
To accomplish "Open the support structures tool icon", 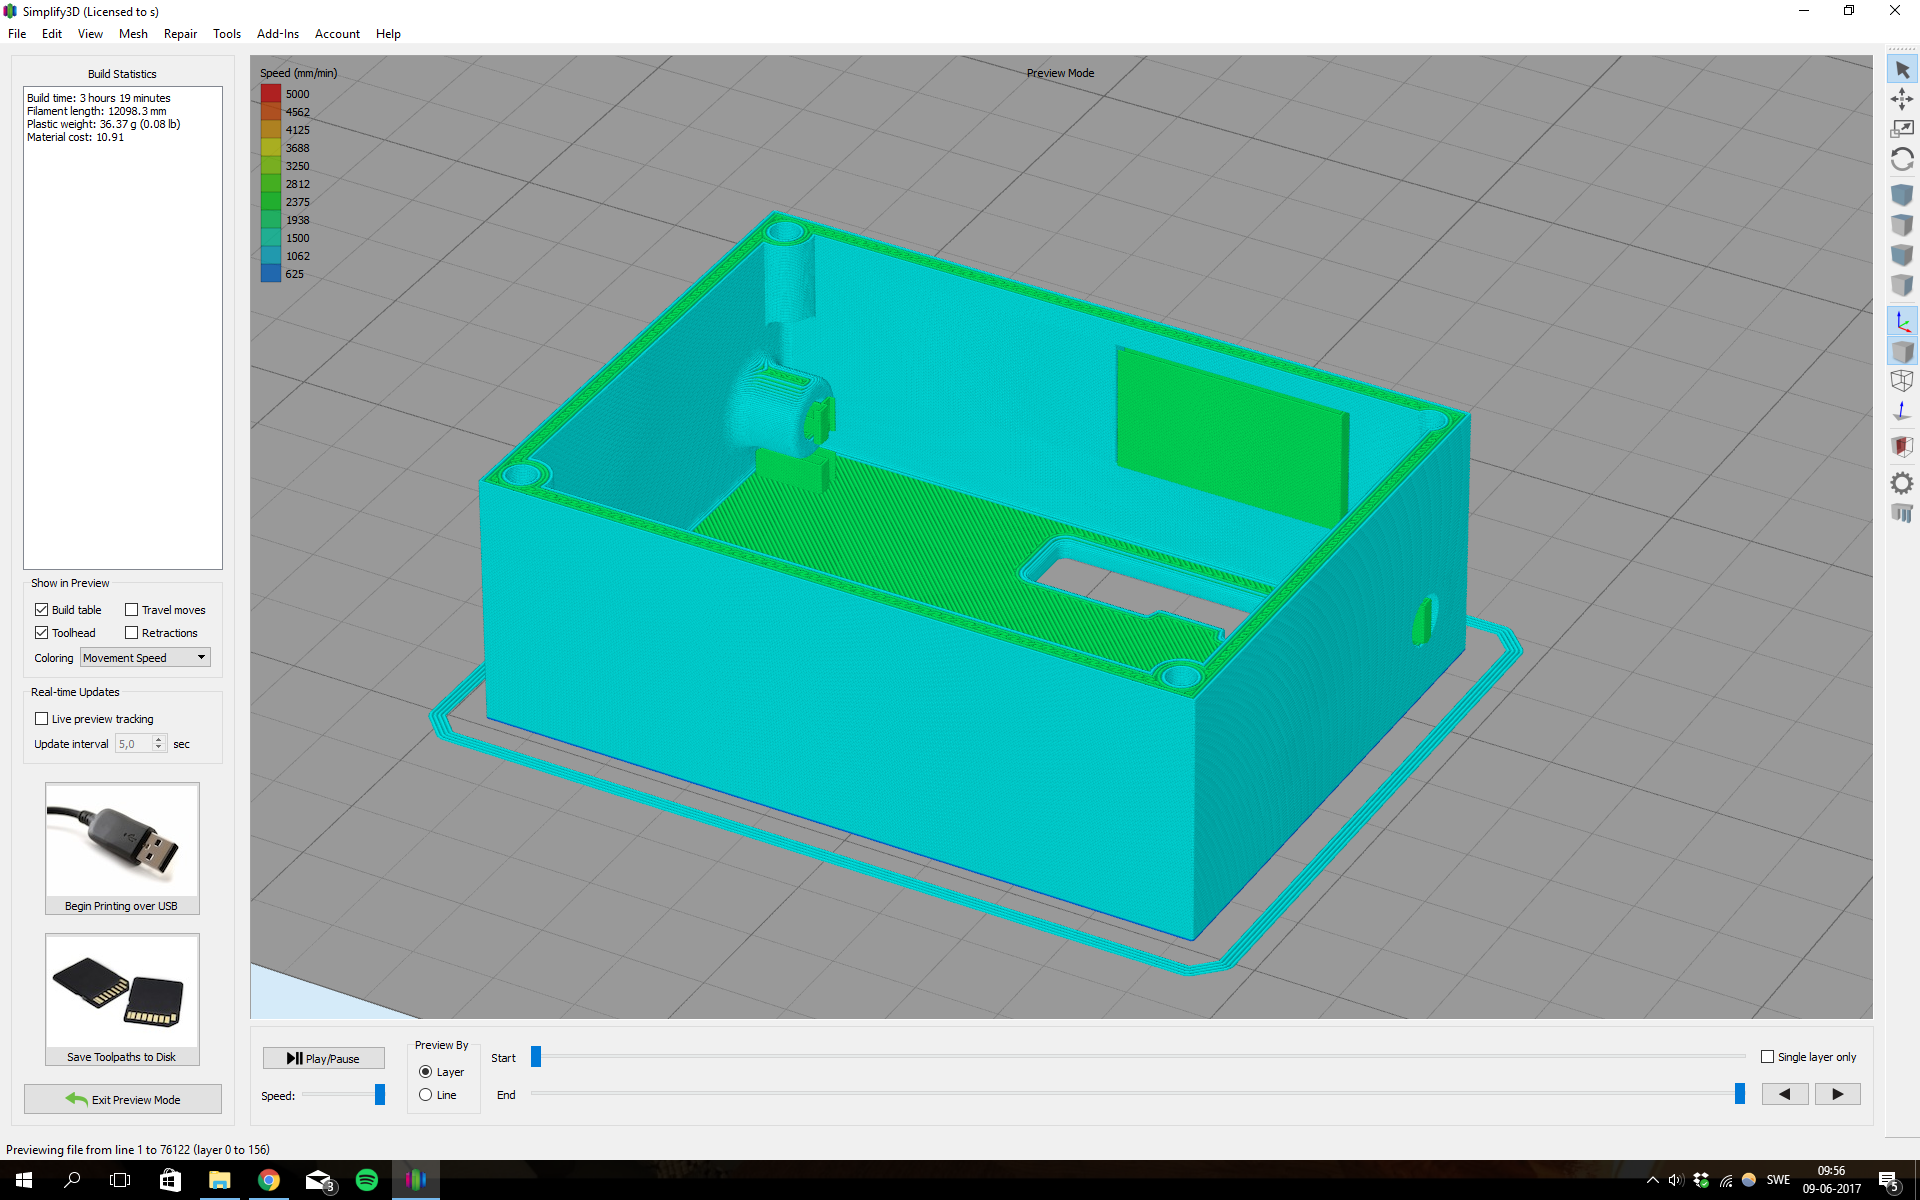I will coord(1902,513).
